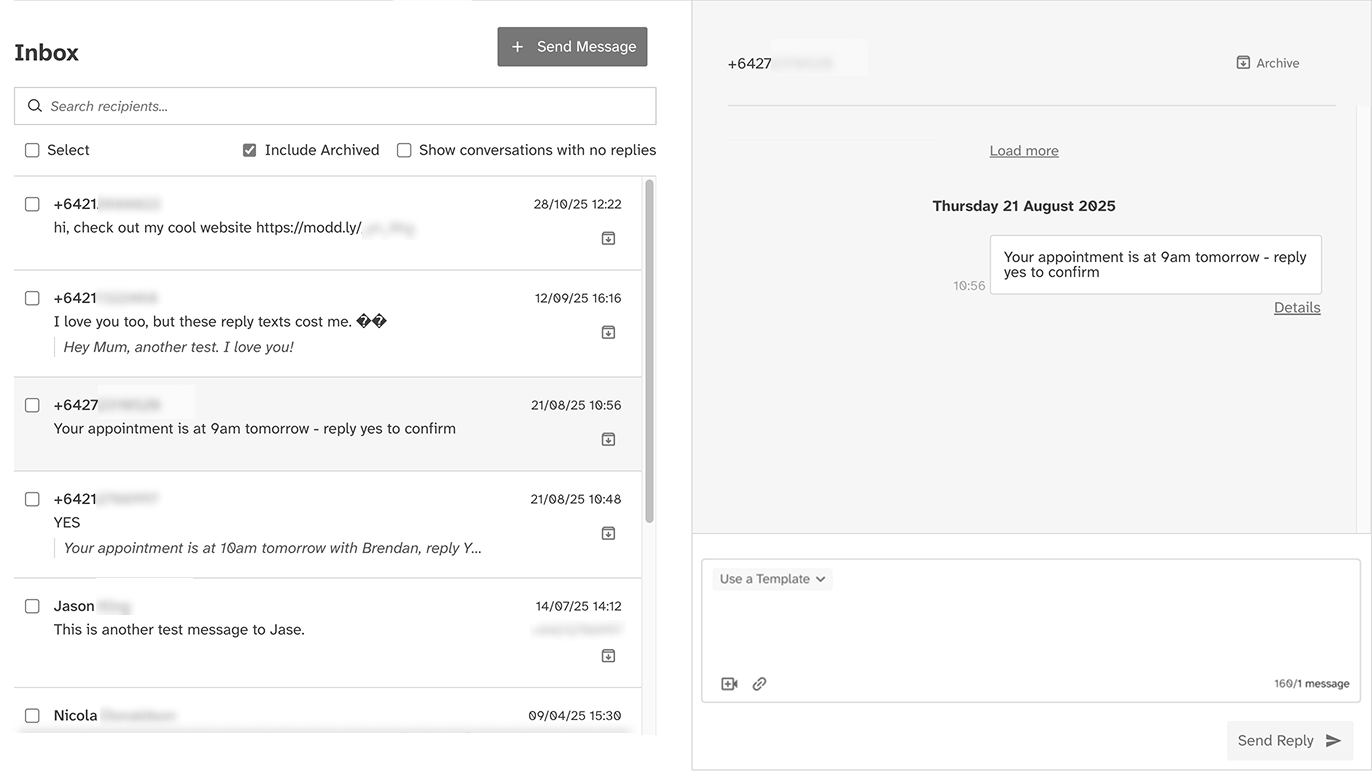Uncheck Include Archived
The width and height of the screenshot is (1372, 783).
click(x=249, y=149)
